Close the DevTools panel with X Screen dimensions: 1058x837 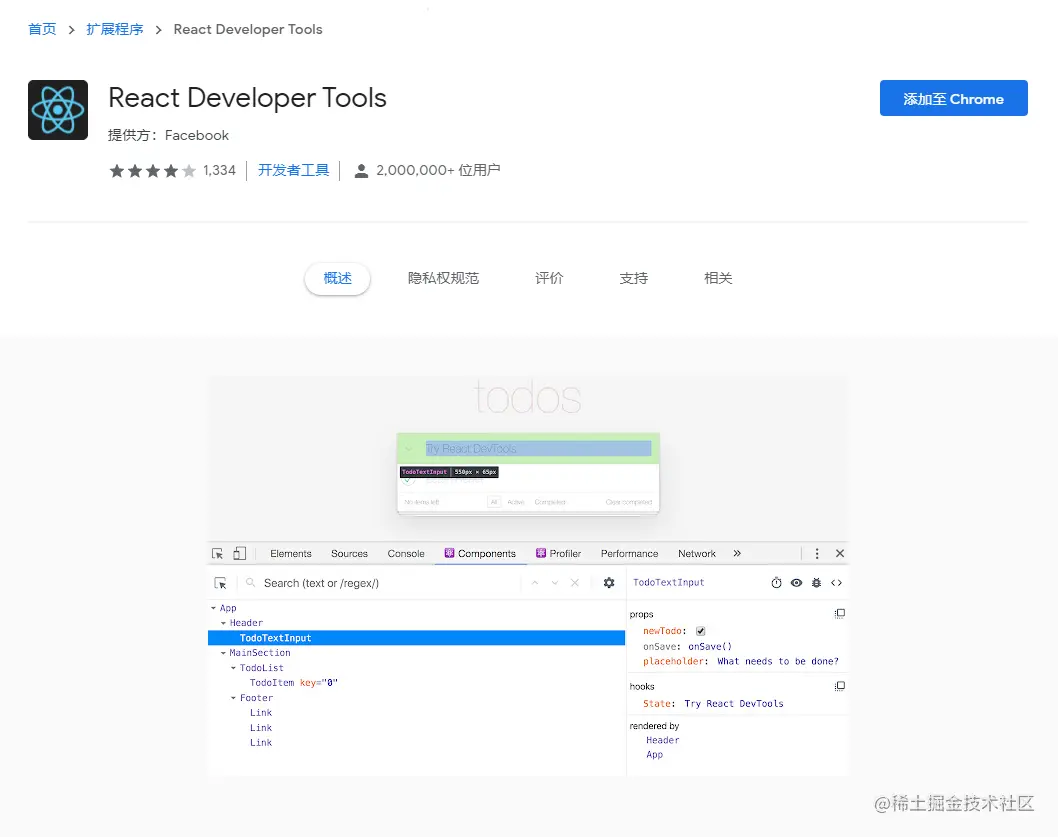[x=840, y=554]
